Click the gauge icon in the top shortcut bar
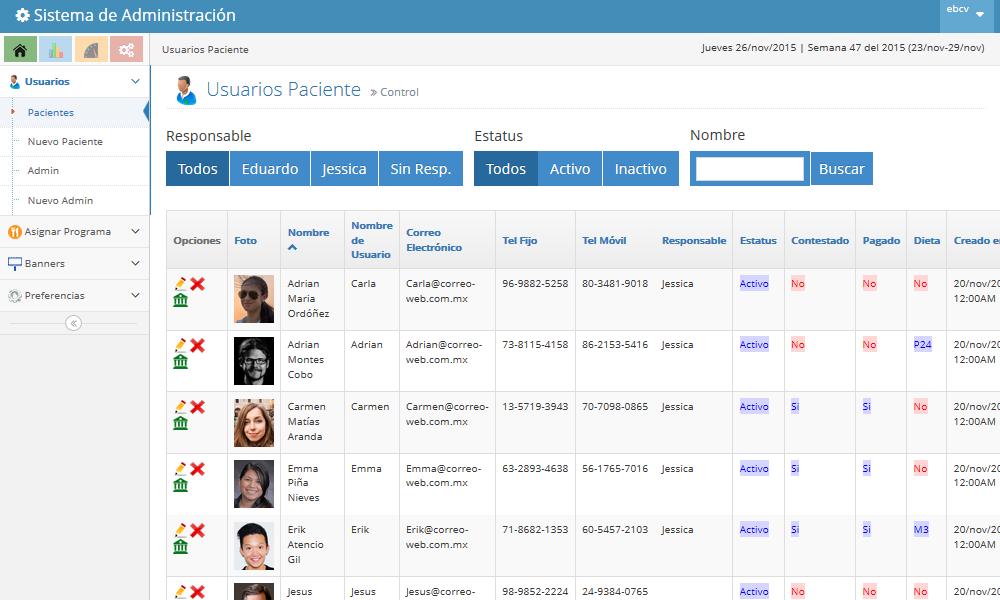 pyautogui.click(x=90, y=49)
